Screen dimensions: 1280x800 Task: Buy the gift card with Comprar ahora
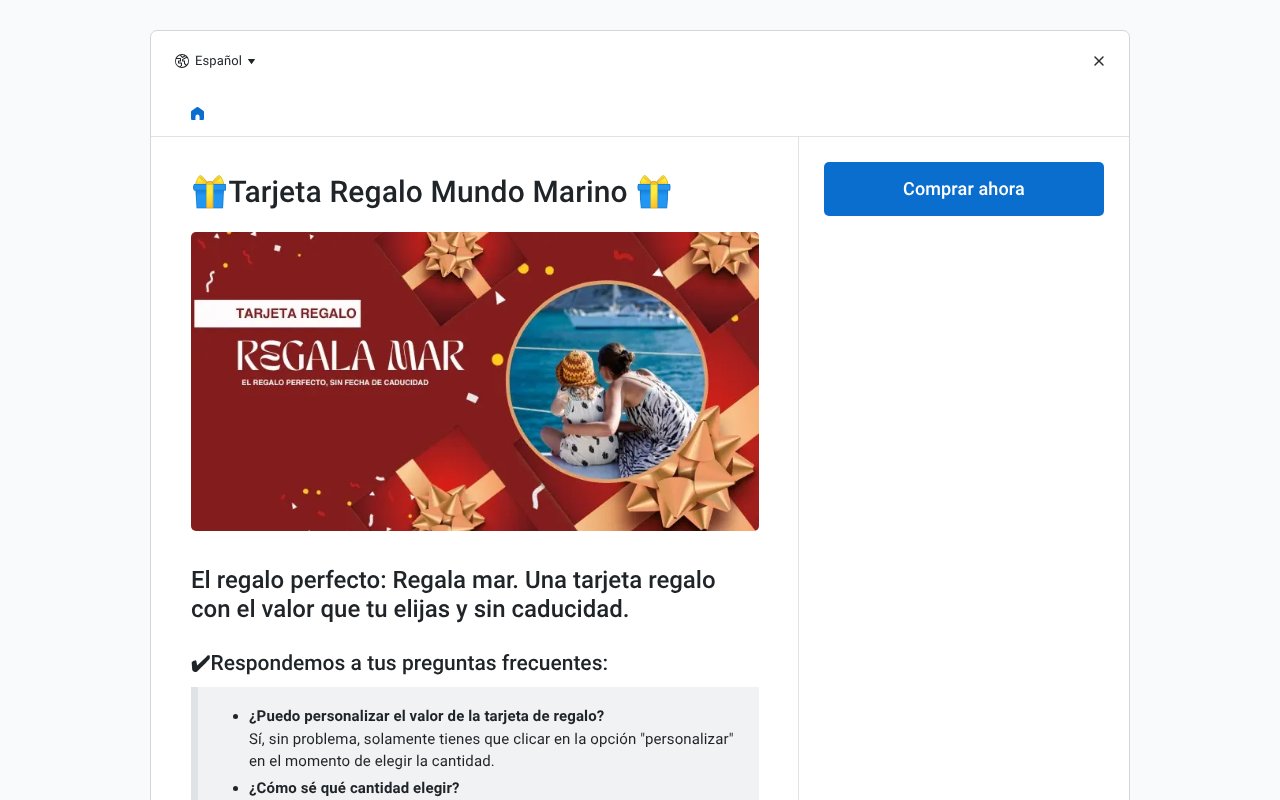964,189
